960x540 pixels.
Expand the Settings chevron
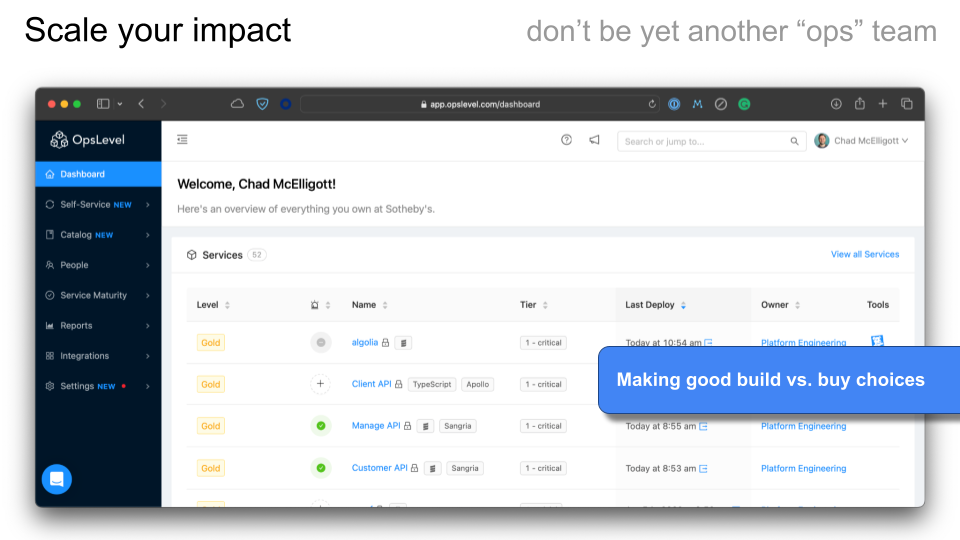[x=148, y=386]
